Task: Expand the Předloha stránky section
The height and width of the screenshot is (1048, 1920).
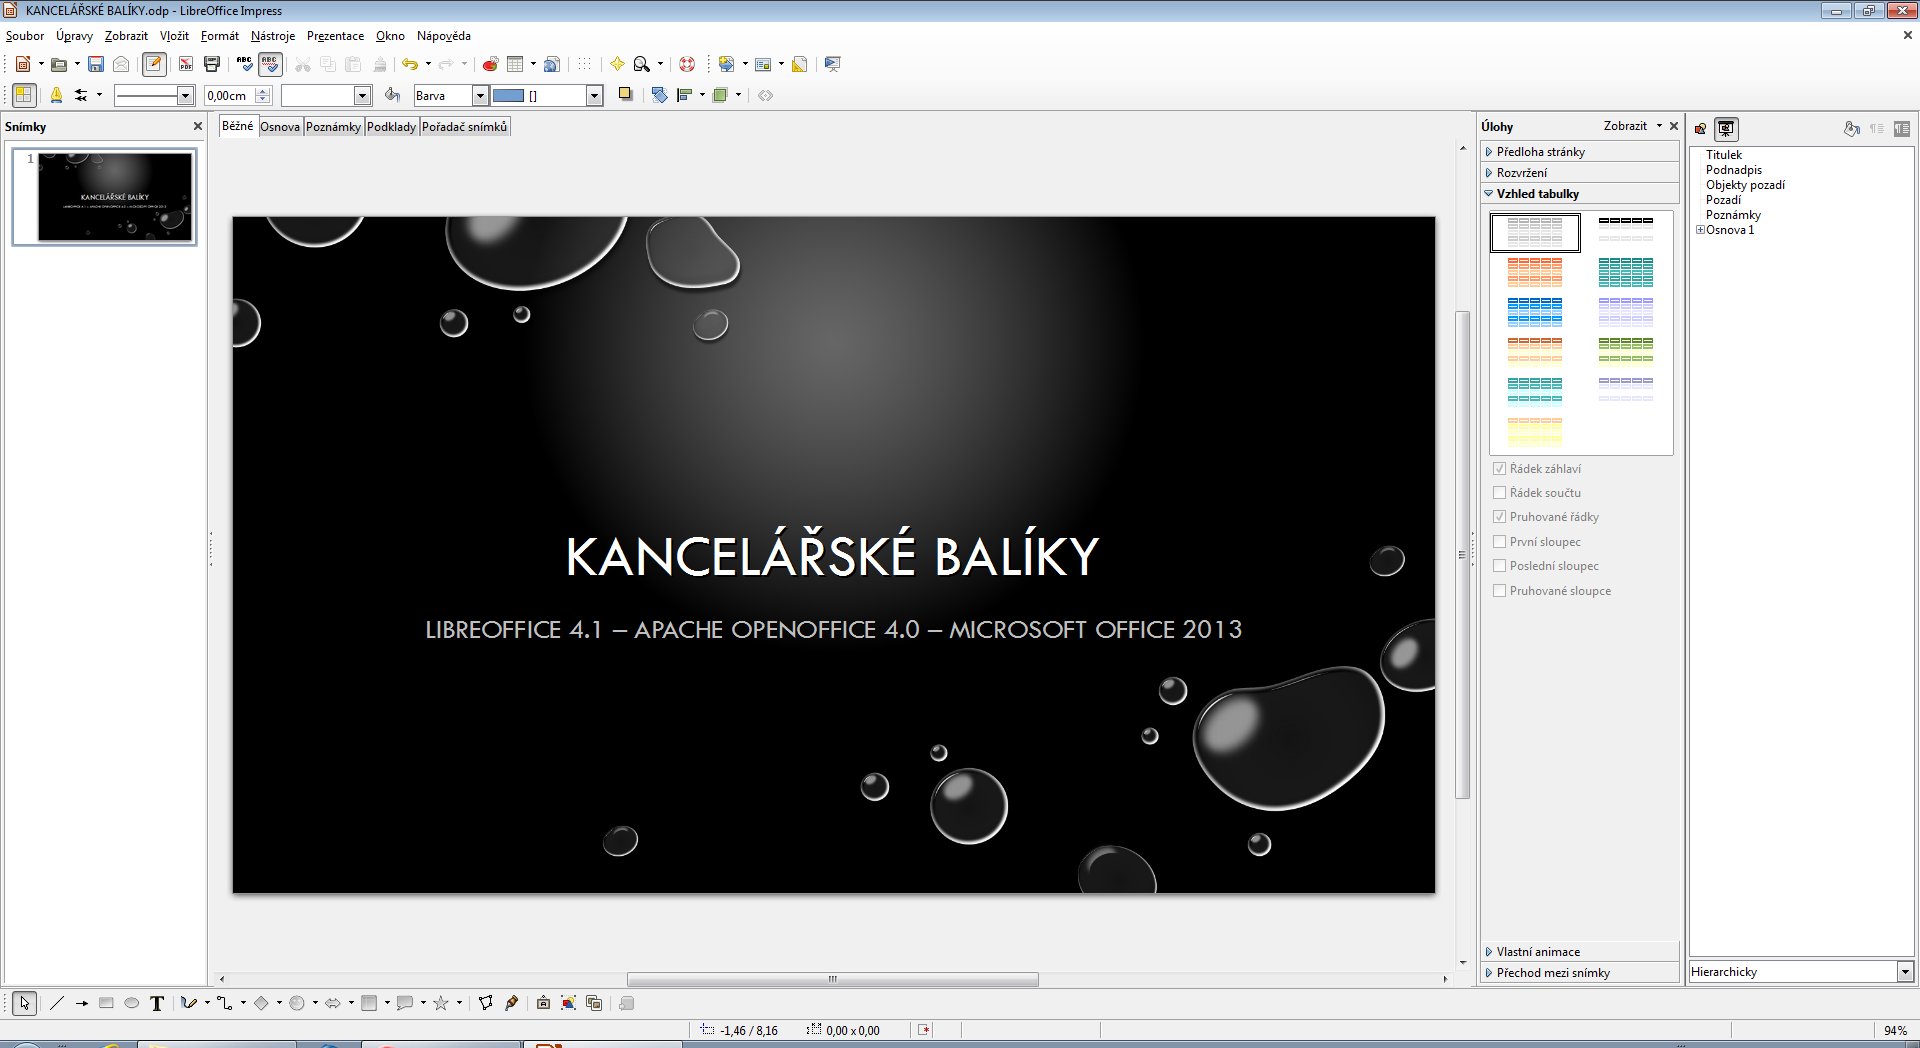Action: coord(1579,152)
